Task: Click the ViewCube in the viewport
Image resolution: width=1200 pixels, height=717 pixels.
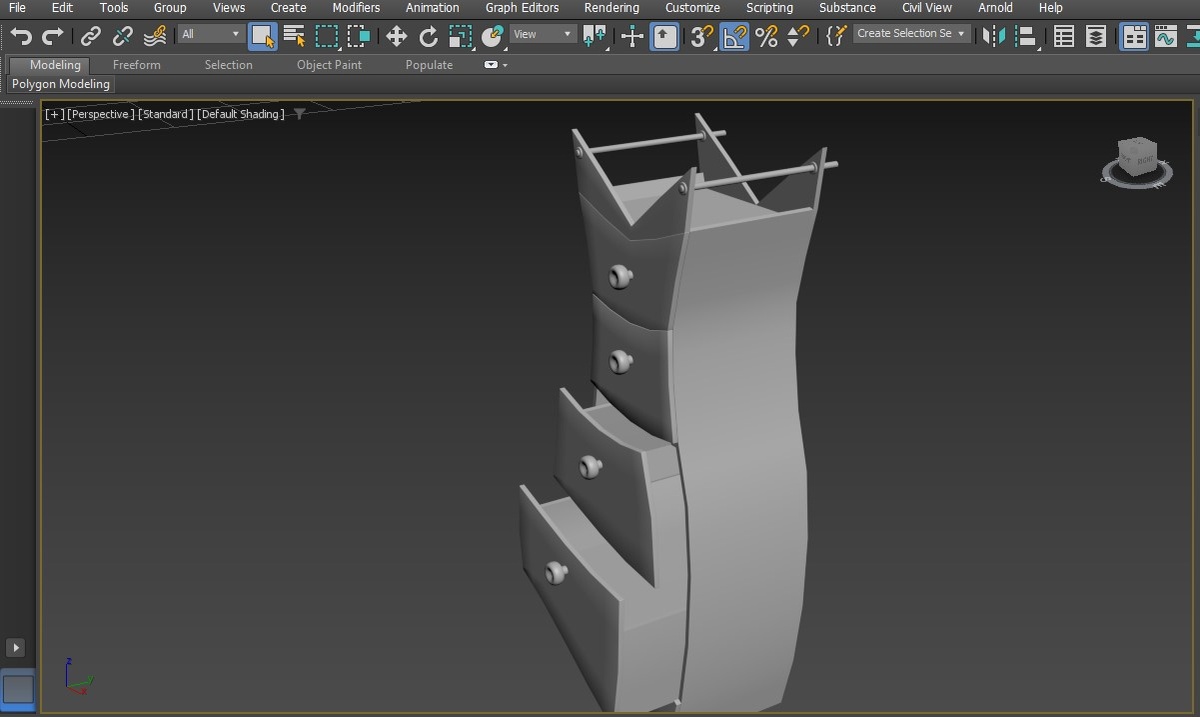Action: pyautogui.click(x=1137, y=158)
